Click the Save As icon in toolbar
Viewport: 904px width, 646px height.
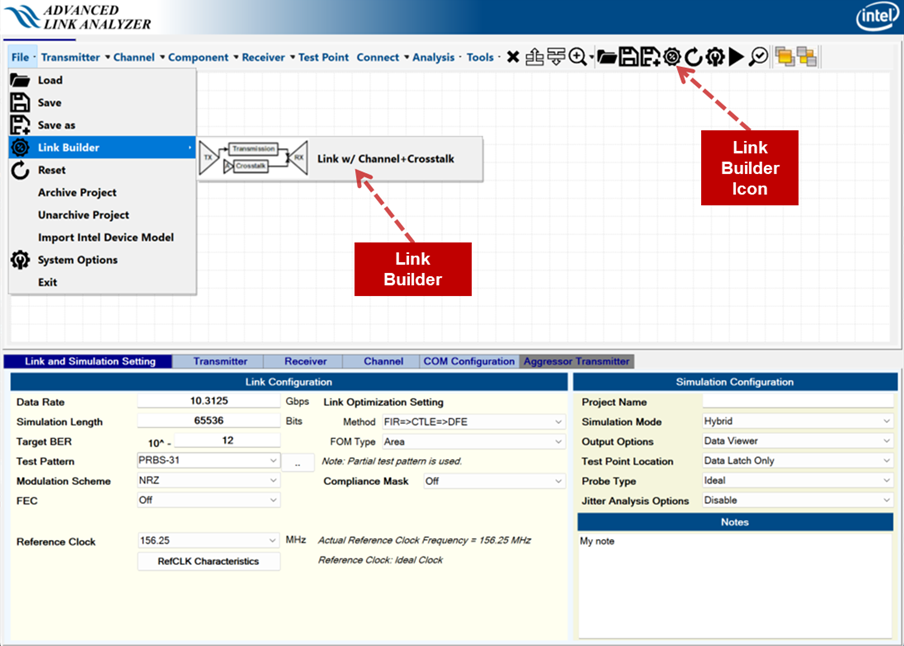click(650, 57)
